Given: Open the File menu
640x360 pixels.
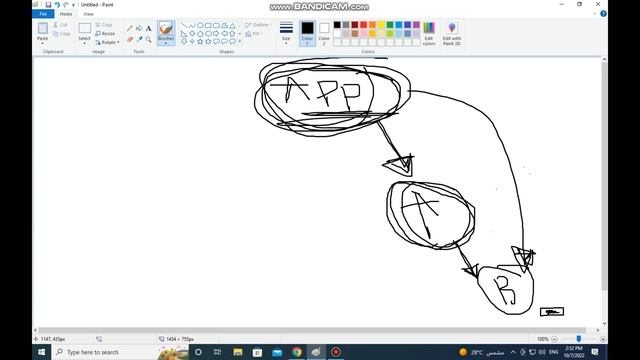Looking at the screenshot, I should point(43,14).
